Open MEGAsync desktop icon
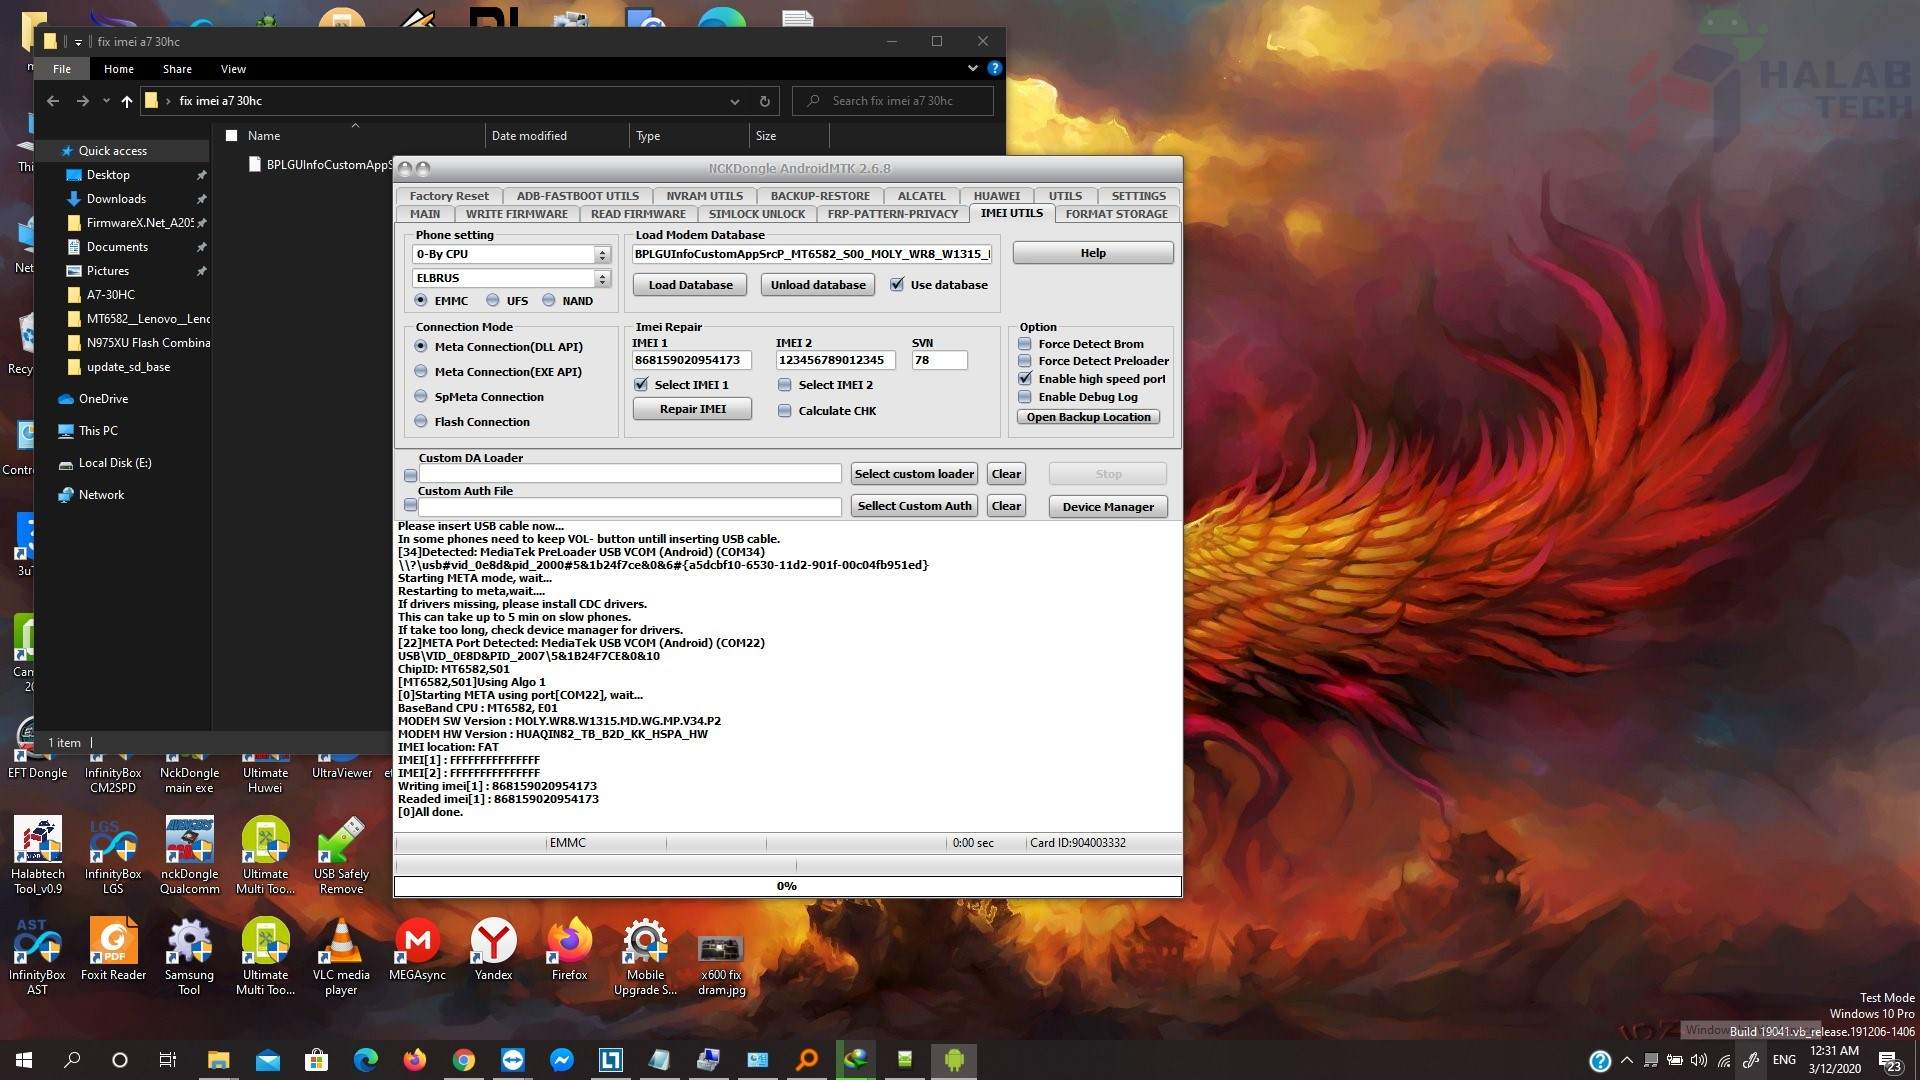The width and height of the screenshot is (1920, 1080). (417, 949)
